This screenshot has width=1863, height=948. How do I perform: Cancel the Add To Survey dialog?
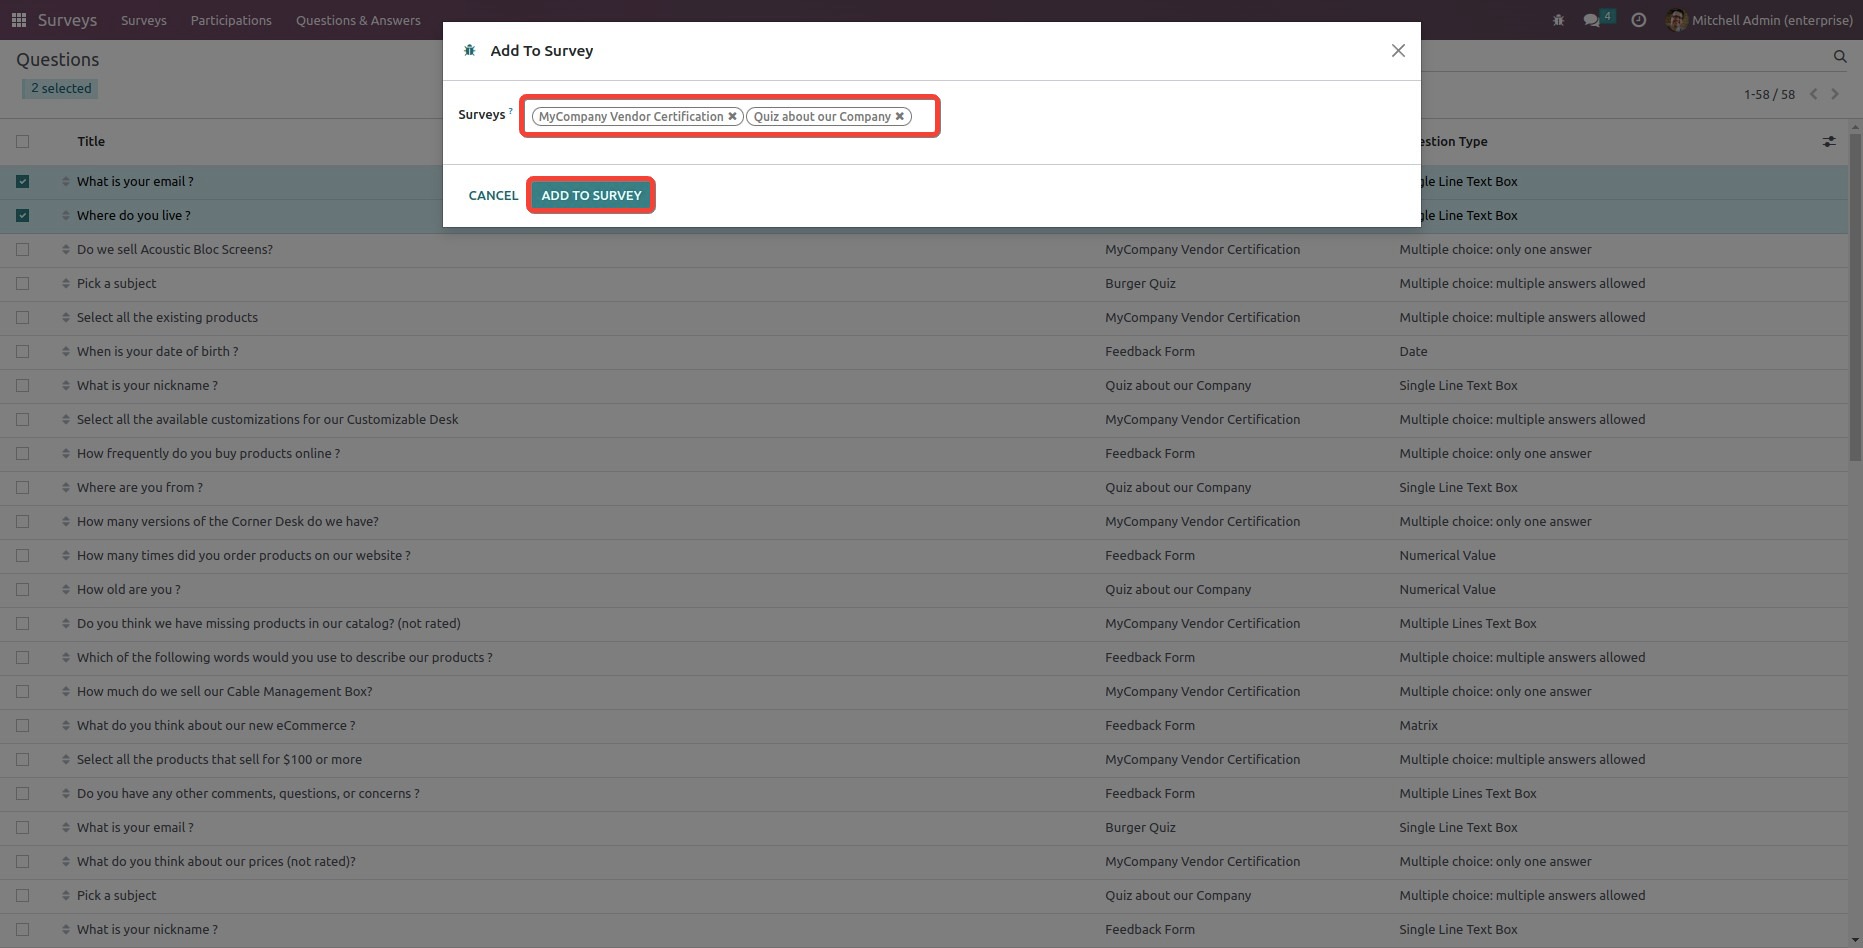493,196
